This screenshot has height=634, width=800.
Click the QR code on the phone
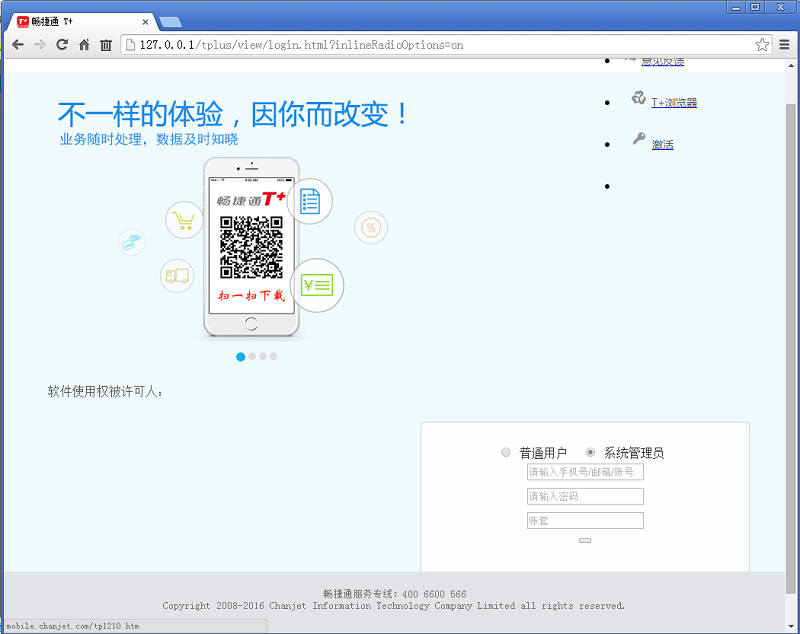(x=251, y=247)
